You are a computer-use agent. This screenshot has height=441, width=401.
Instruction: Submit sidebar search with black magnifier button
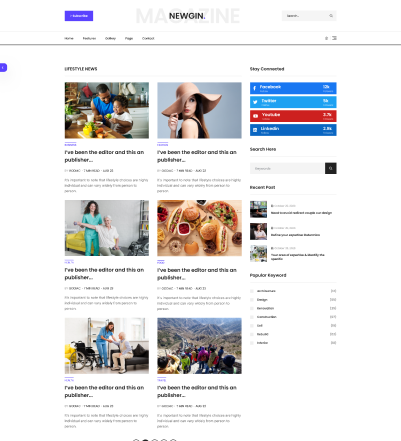click(331, 168)
